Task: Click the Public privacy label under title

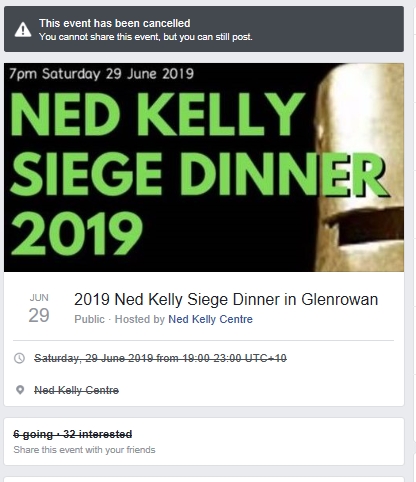Action: (x=89, y=319)
